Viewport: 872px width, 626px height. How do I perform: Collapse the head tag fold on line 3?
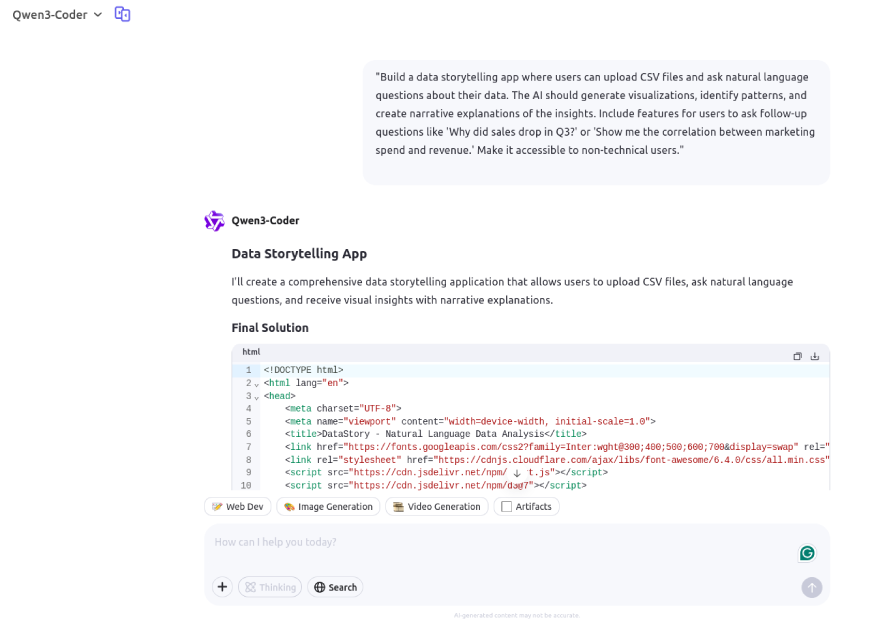[x=256, y=398]
